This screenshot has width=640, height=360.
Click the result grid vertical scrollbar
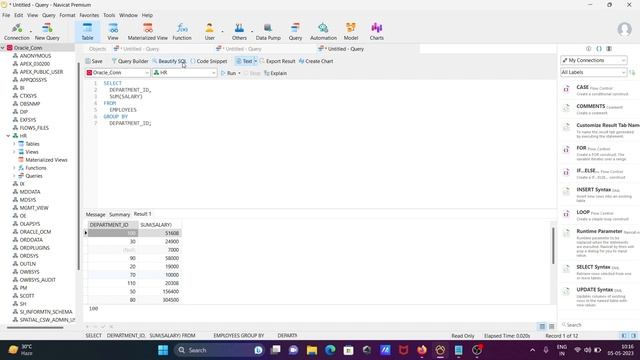(x=553, y=245)
